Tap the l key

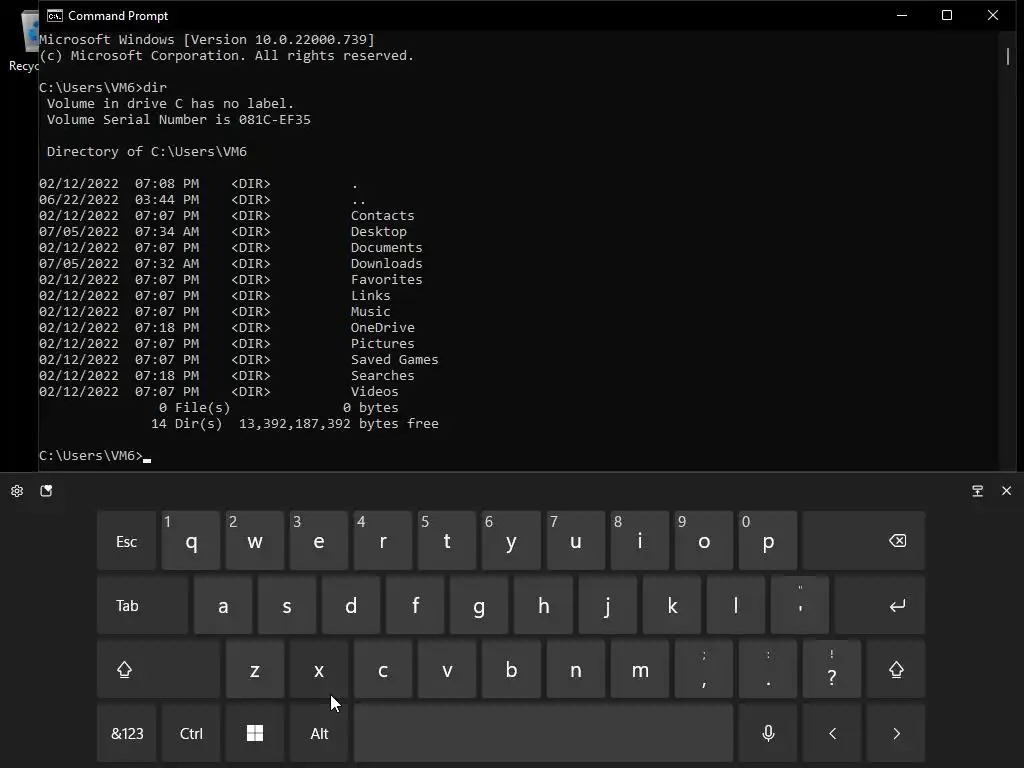coord(735,605)
